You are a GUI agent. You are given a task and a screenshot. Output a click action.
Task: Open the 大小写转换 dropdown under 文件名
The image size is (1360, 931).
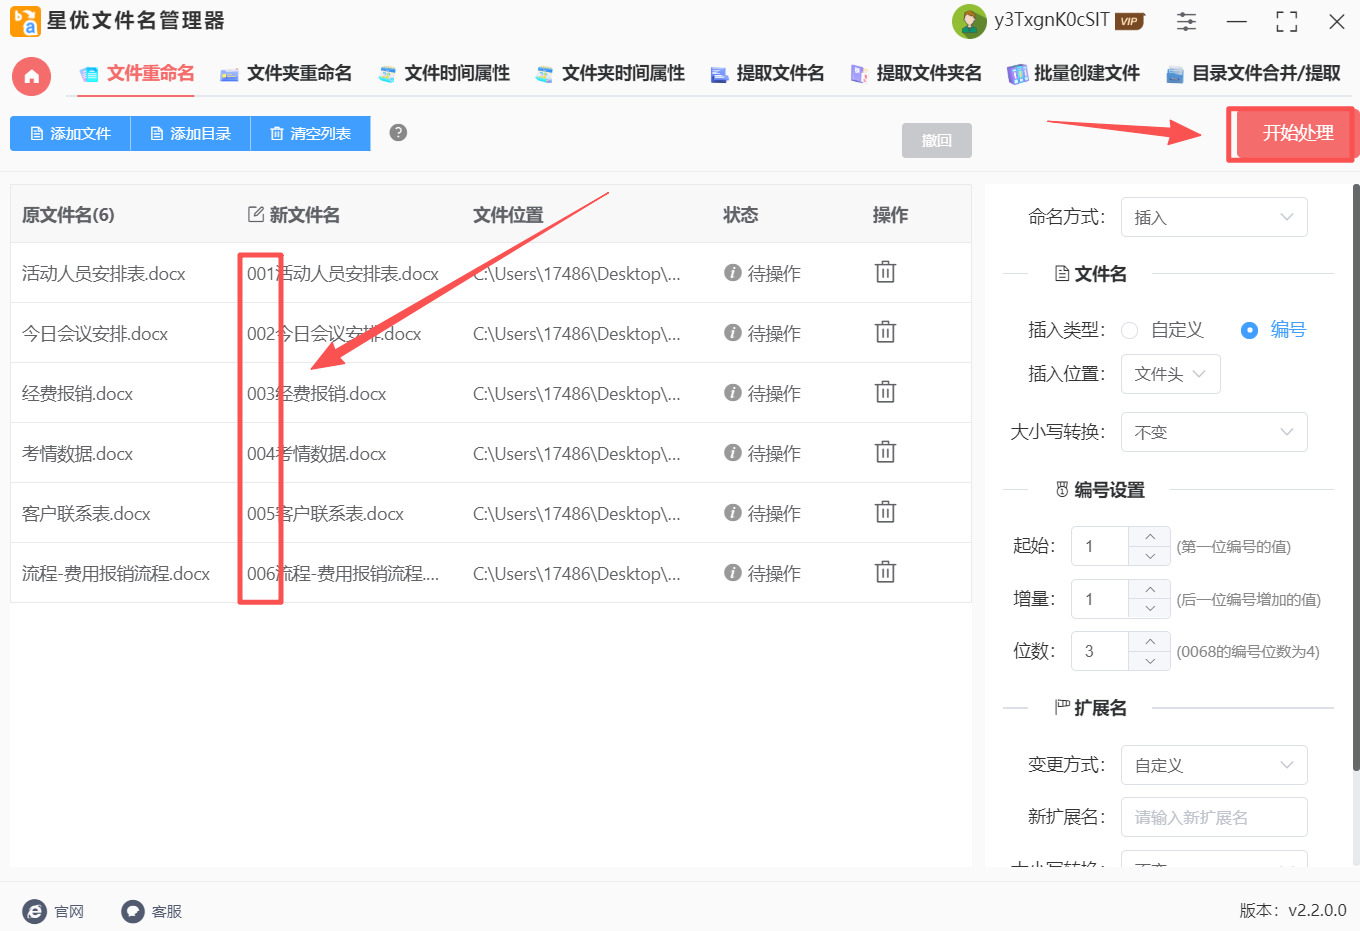[1214, 432]
